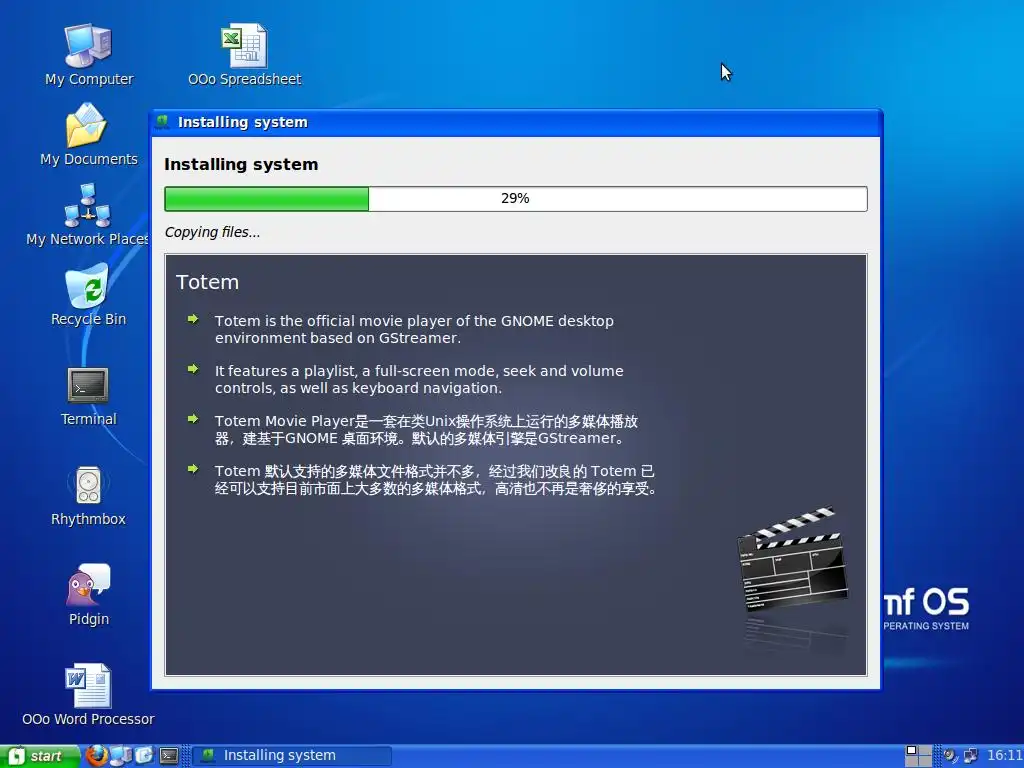
Task: Launch the Rhythmbox music player icon
Action: point(88,496)
